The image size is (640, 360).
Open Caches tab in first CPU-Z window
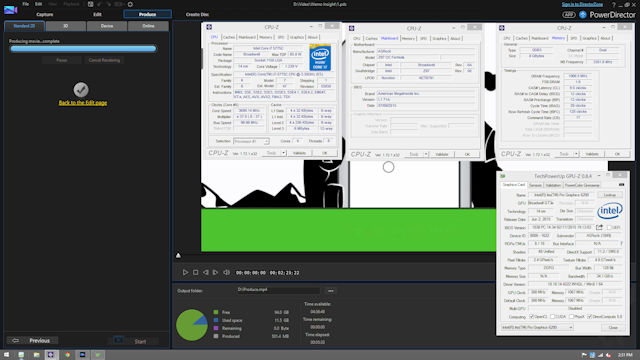pos(229,37)
